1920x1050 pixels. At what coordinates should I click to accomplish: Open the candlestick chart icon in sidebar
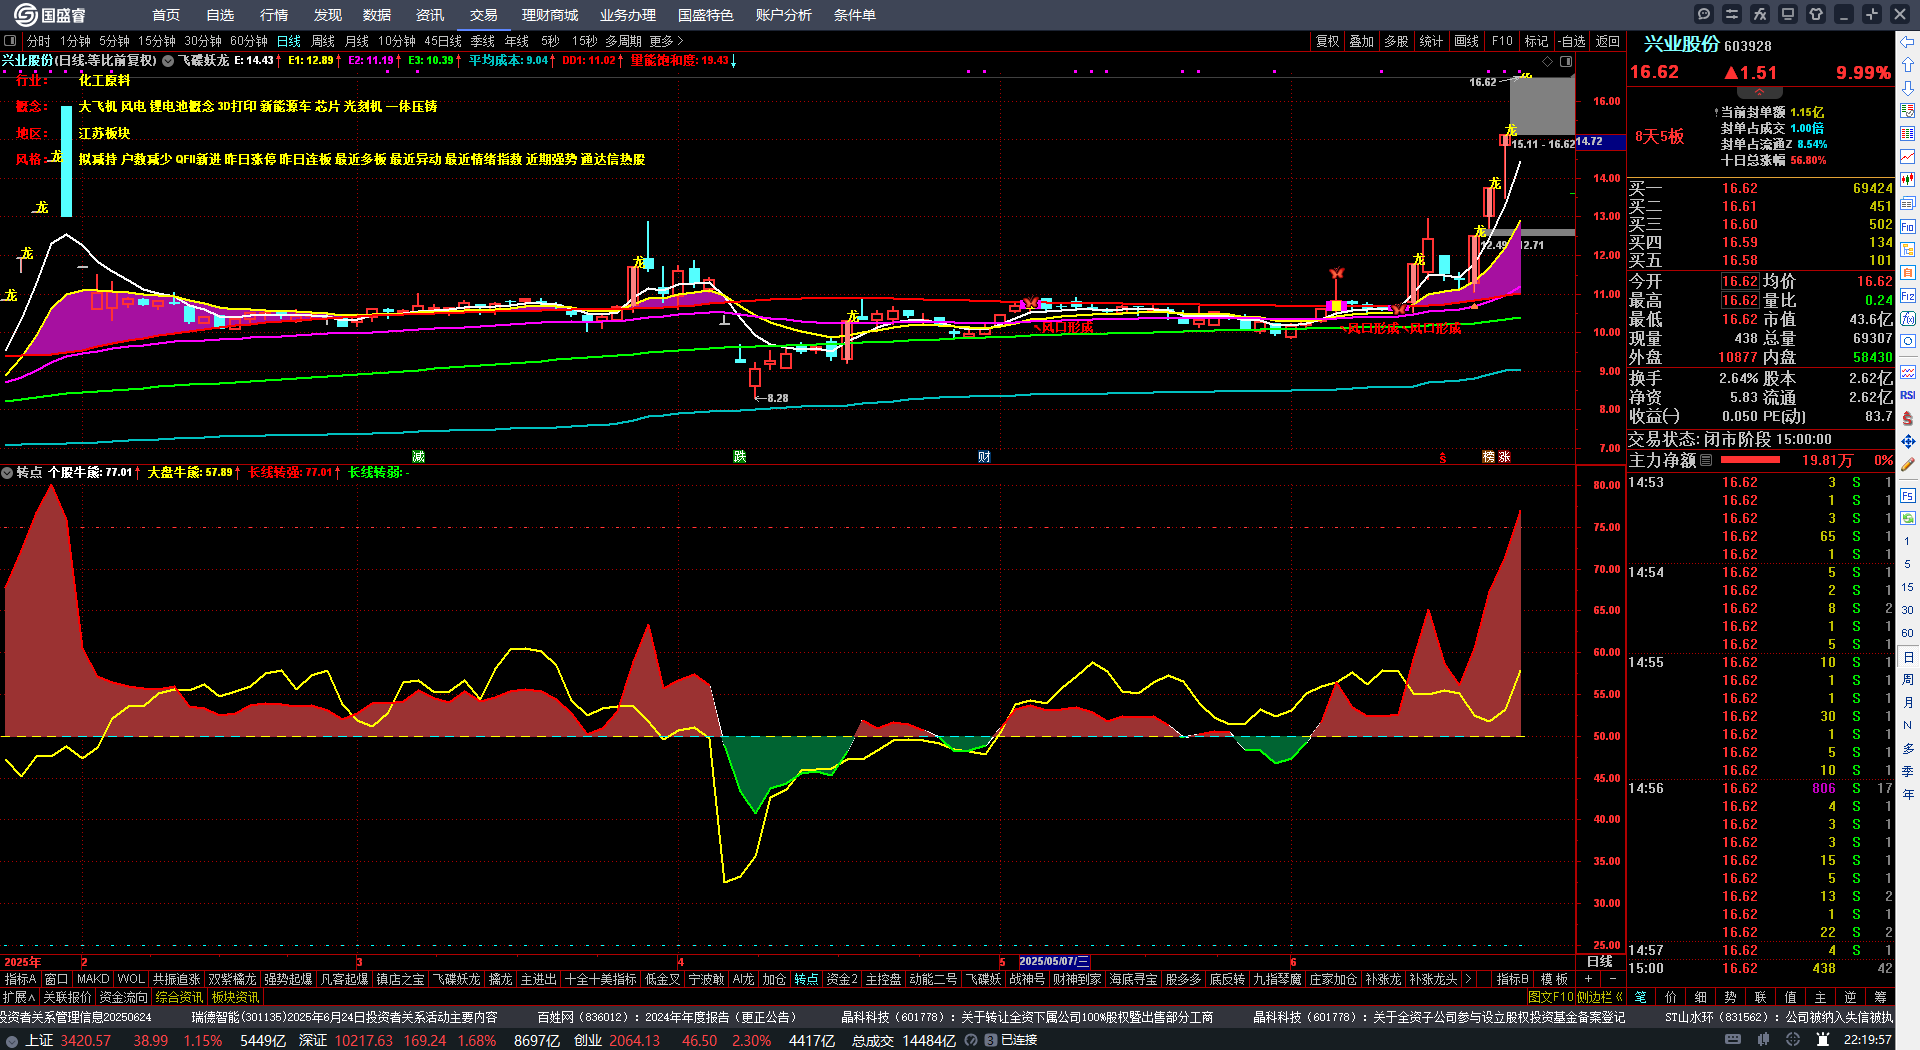click(x=1908, y=180)
